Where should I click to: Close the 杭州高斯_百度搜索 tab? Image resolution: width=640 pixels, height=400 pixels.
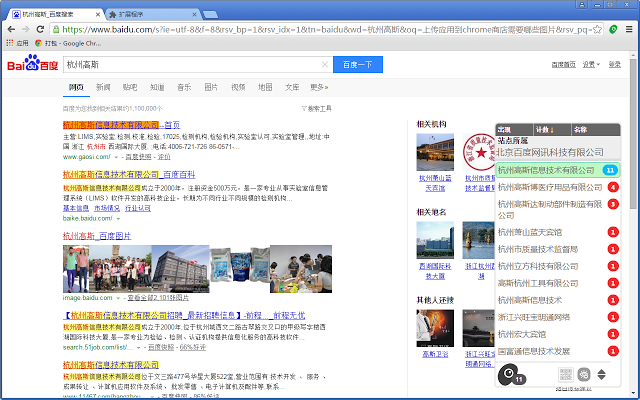[x=98, y=14]
